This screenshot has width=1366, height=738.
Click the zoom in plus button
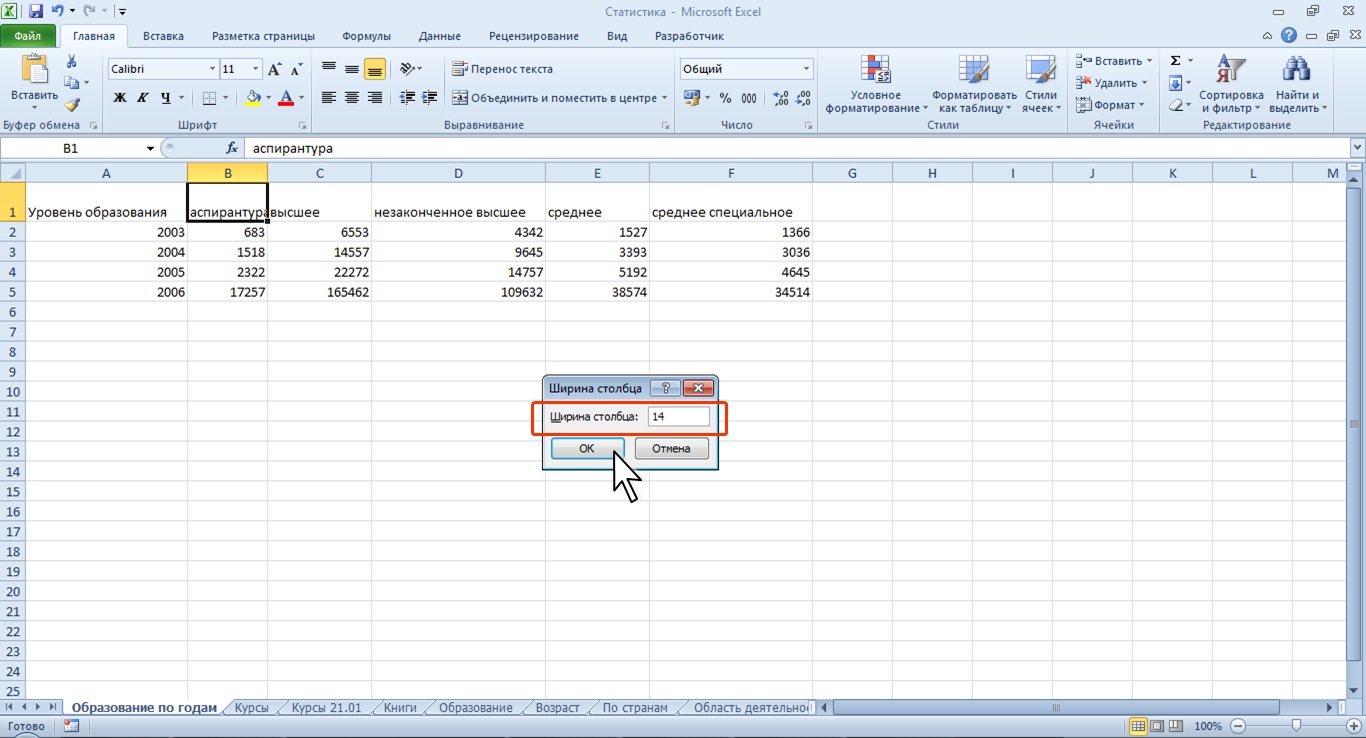click(1354, 726)
